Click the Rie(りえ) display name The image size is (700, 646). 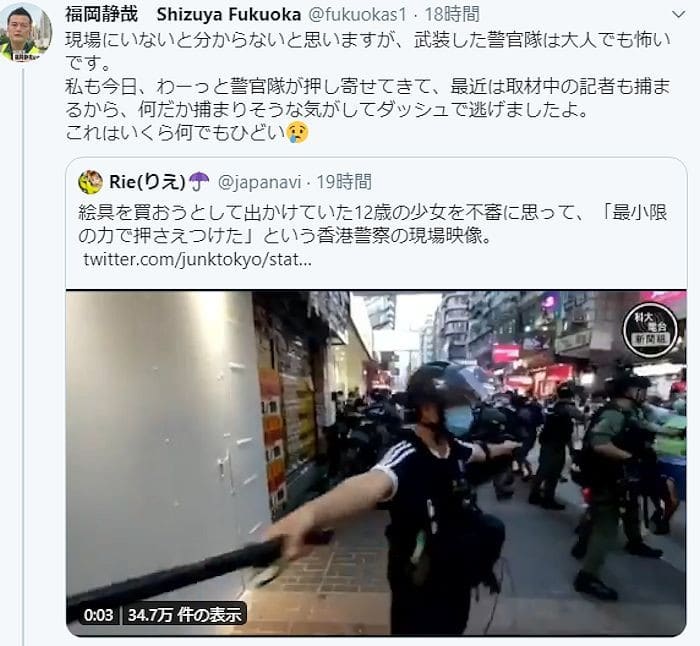point(147,182)
